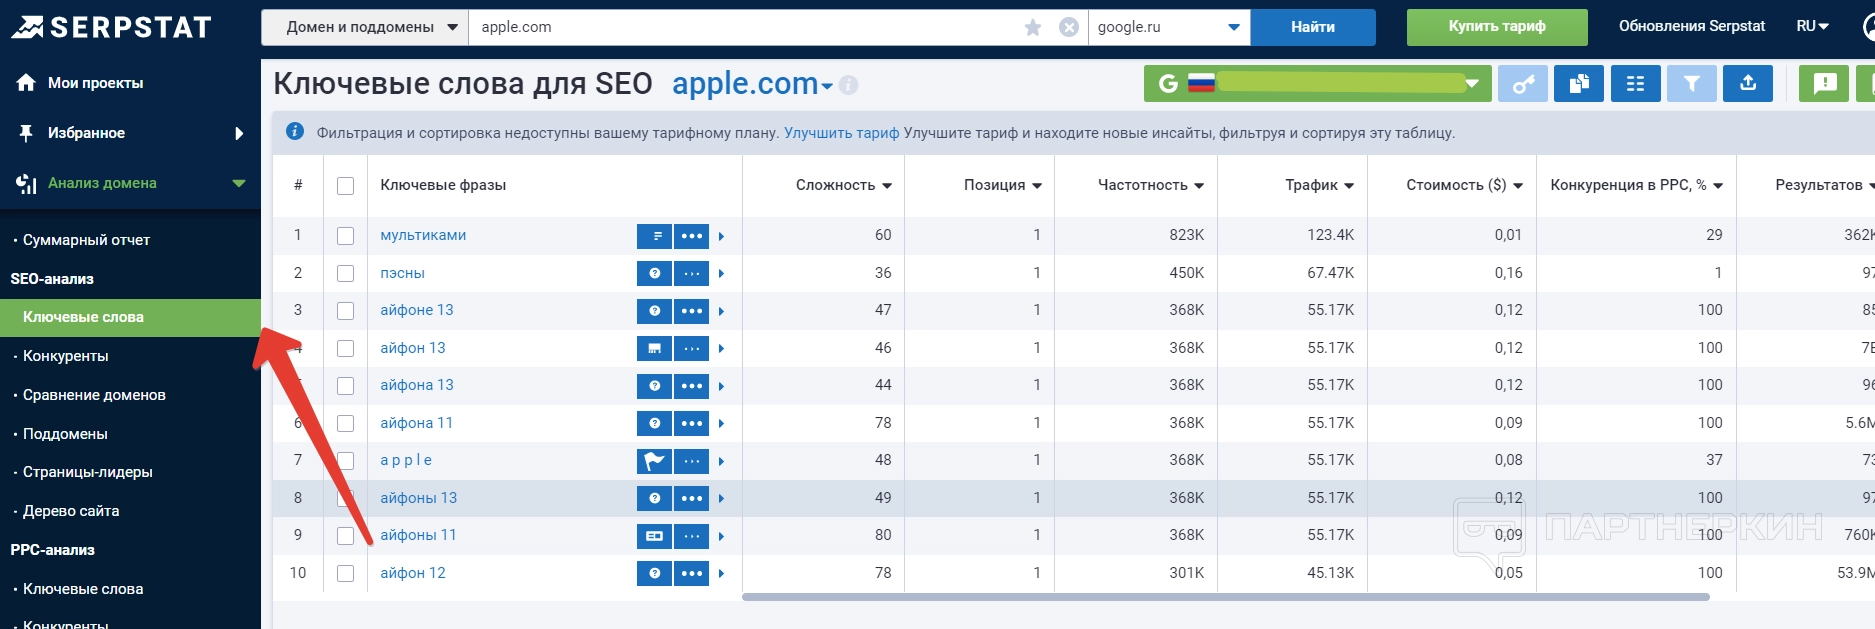Check the box for айфоне 13 row
The image size is (1875, 629).
(346, 311)
